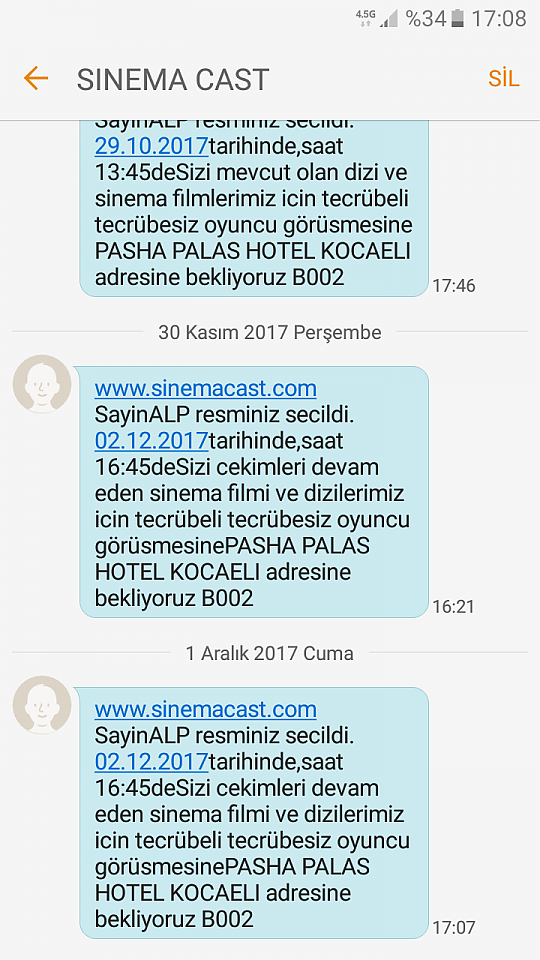Image resolution: width=540 pixels, height=960 pixels.
Task: Tap the orange back arrow
Action: point(36,78)
